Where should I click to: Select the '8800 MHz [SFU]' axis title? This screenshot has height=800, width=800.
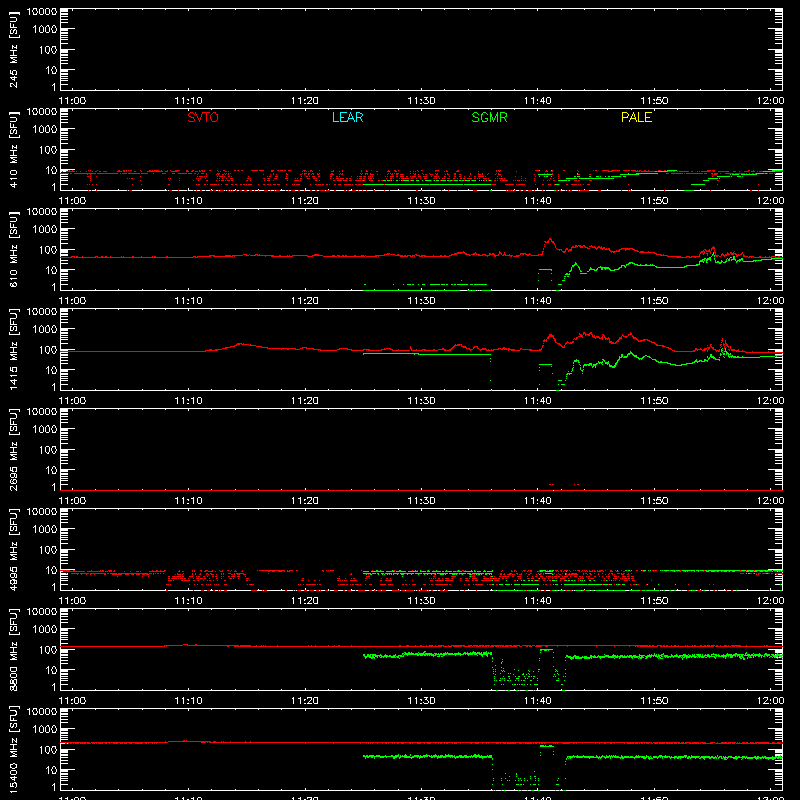pyautogui.click(x=13, y=649)
